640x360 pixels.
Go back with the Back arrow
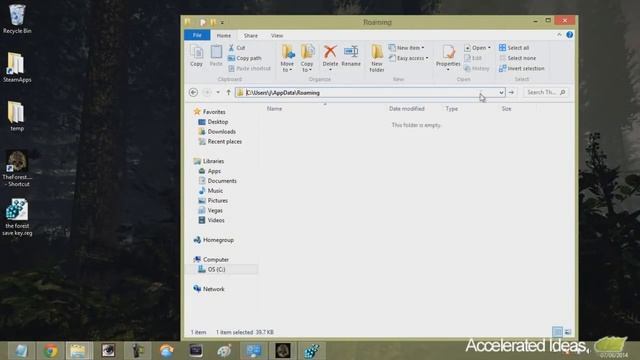(x=193, y=93)
